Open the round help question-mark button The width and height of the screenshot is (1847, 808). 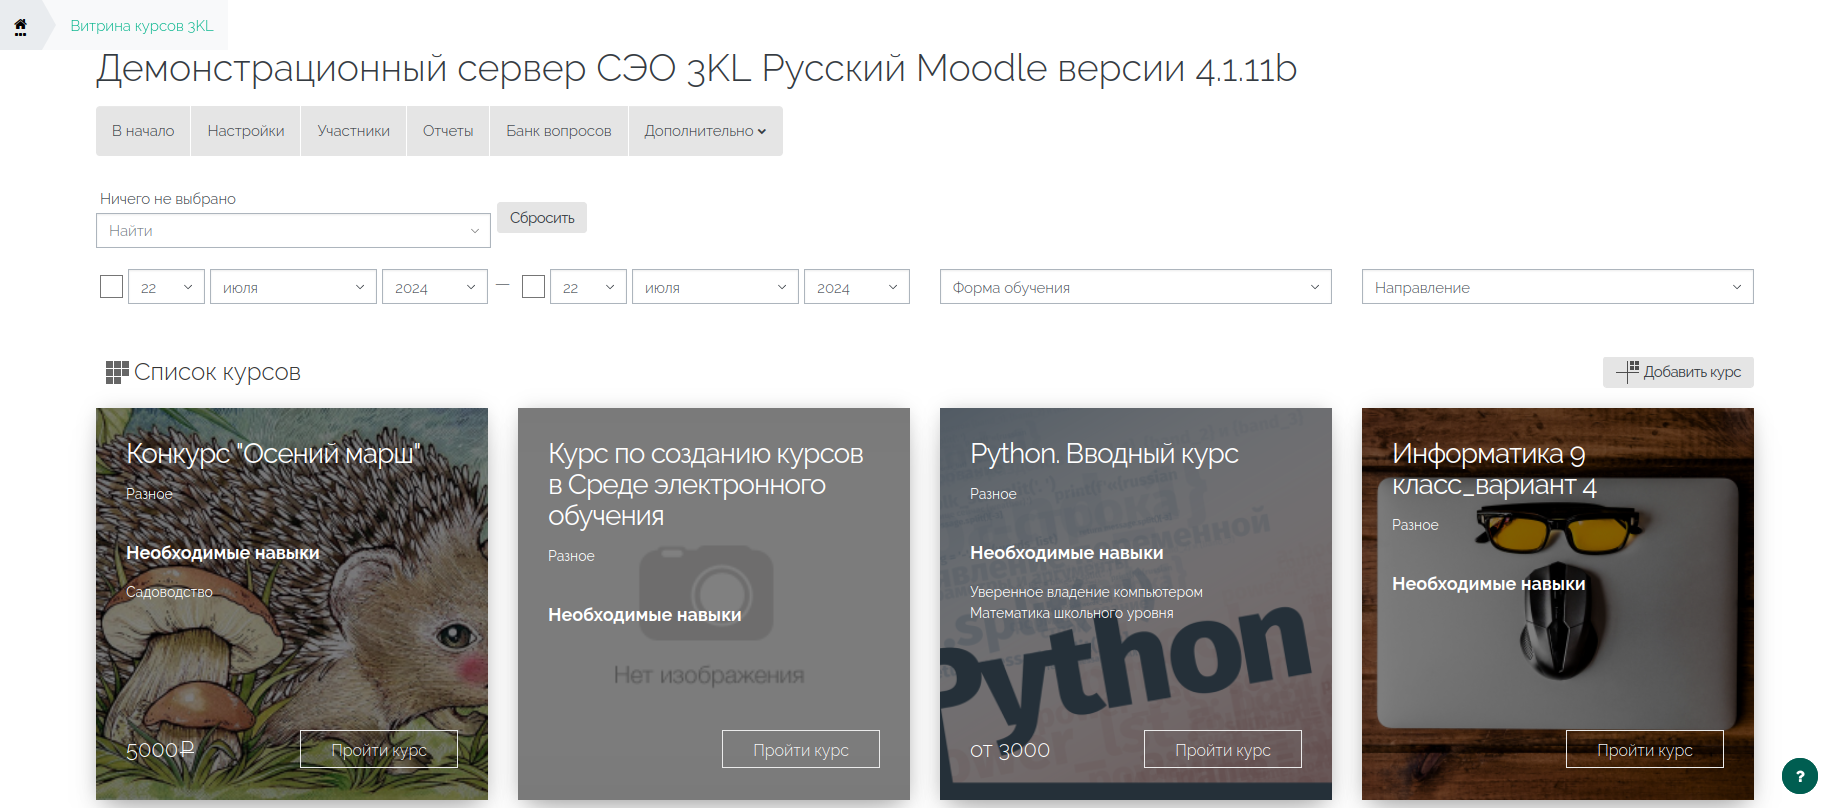tap(1800, 776)
